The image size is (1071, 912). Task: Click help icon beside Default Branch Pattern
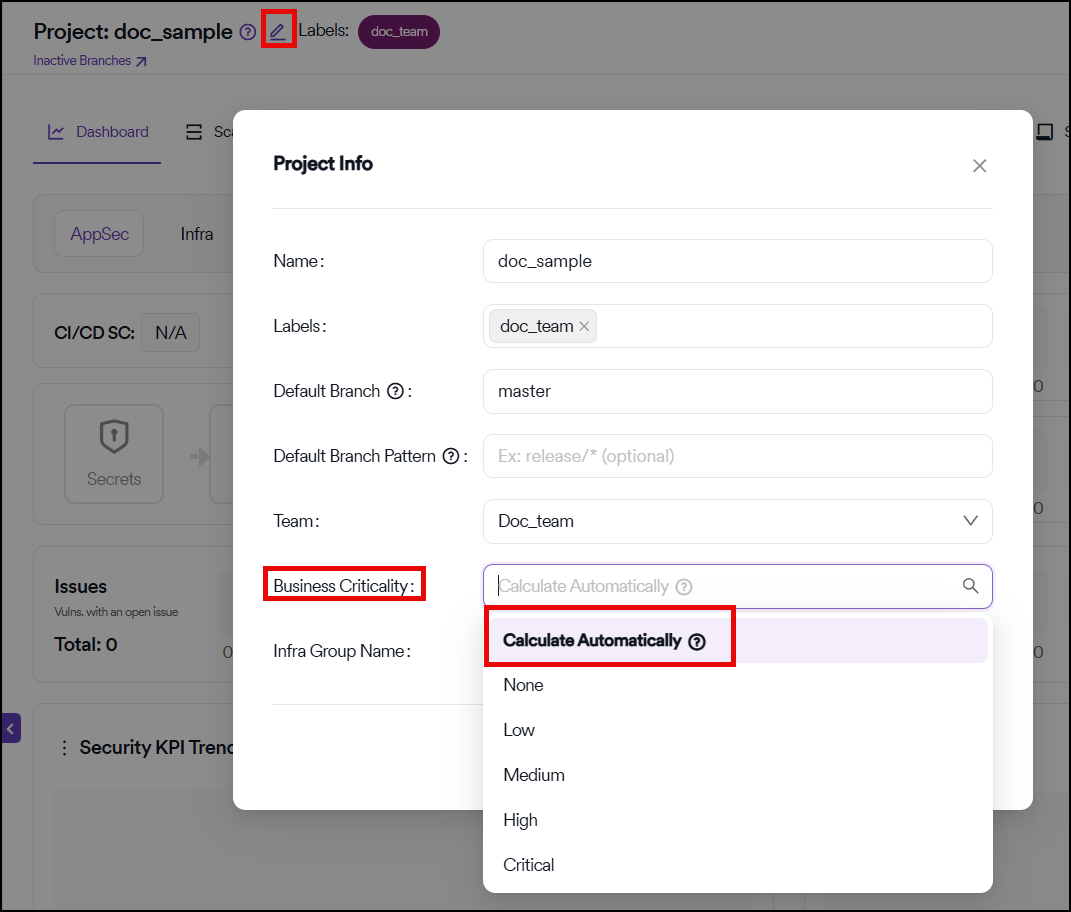point(451,456)
